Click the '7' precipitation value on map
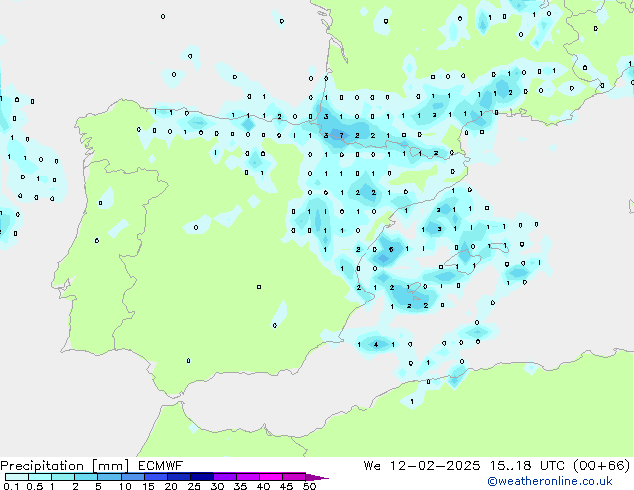The width and height of the screenshot is (634, 490). tap(342, 135)
